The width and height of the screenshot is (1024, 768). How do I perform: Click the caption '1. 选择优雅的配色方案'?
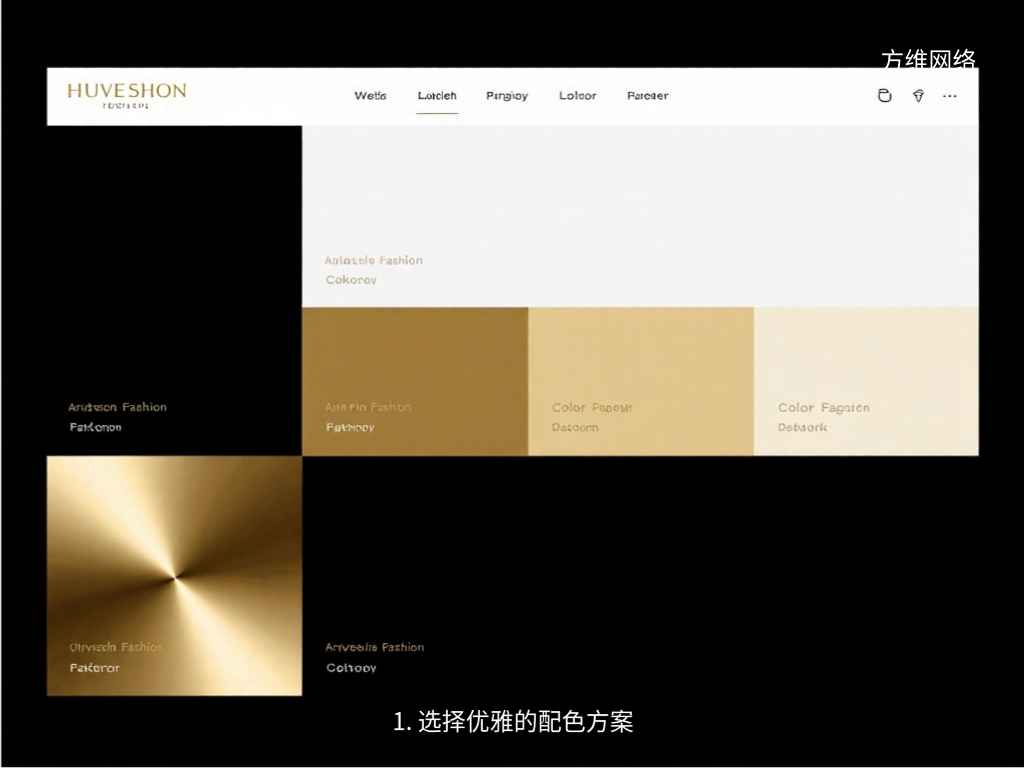(x=513, y=721)
